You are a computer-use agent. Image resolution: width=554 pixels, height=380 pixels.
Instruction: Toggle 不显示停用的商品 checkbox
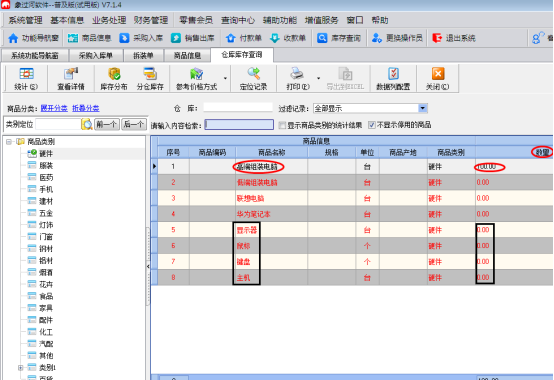point(372,125)
